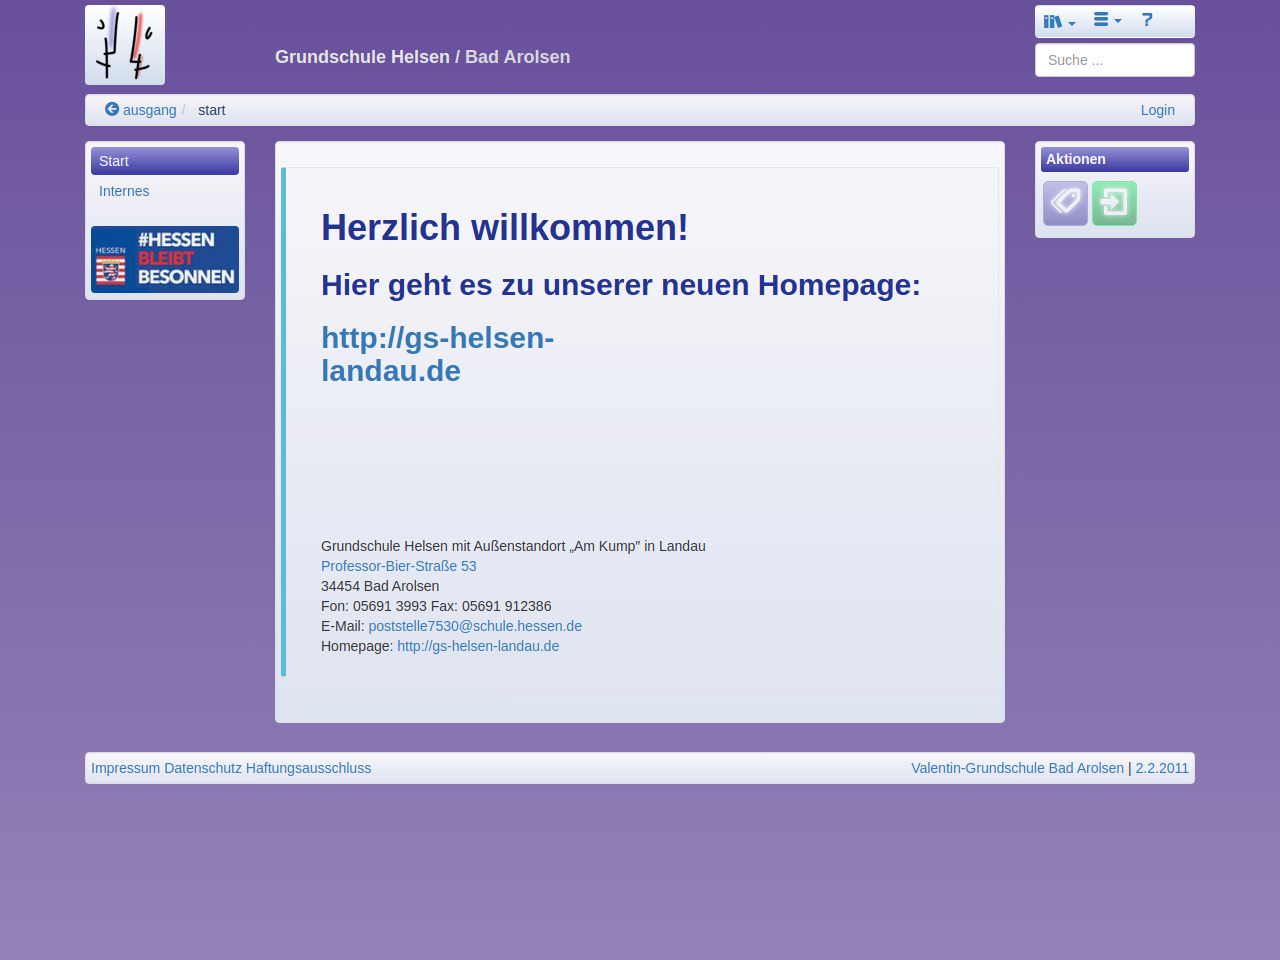Click the school logo image
This screenshot has width=1280, height=960.
(125, 45)
